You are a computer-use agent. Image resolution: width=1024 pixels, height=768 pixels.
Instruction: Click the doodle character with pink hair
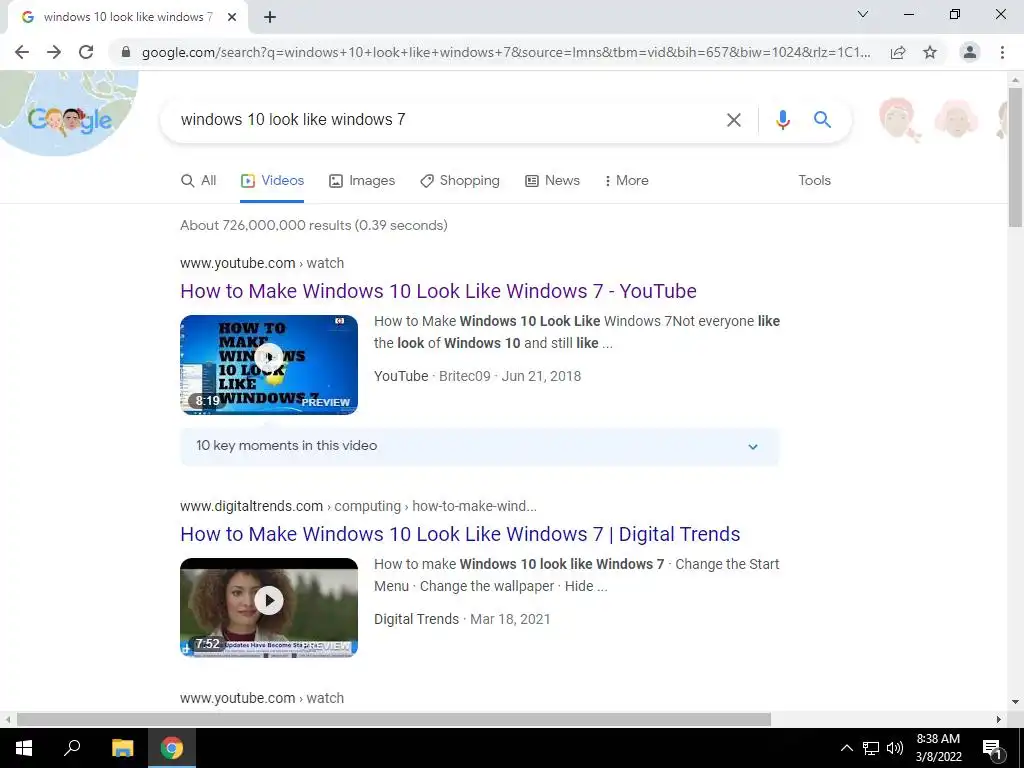[956, 119]
